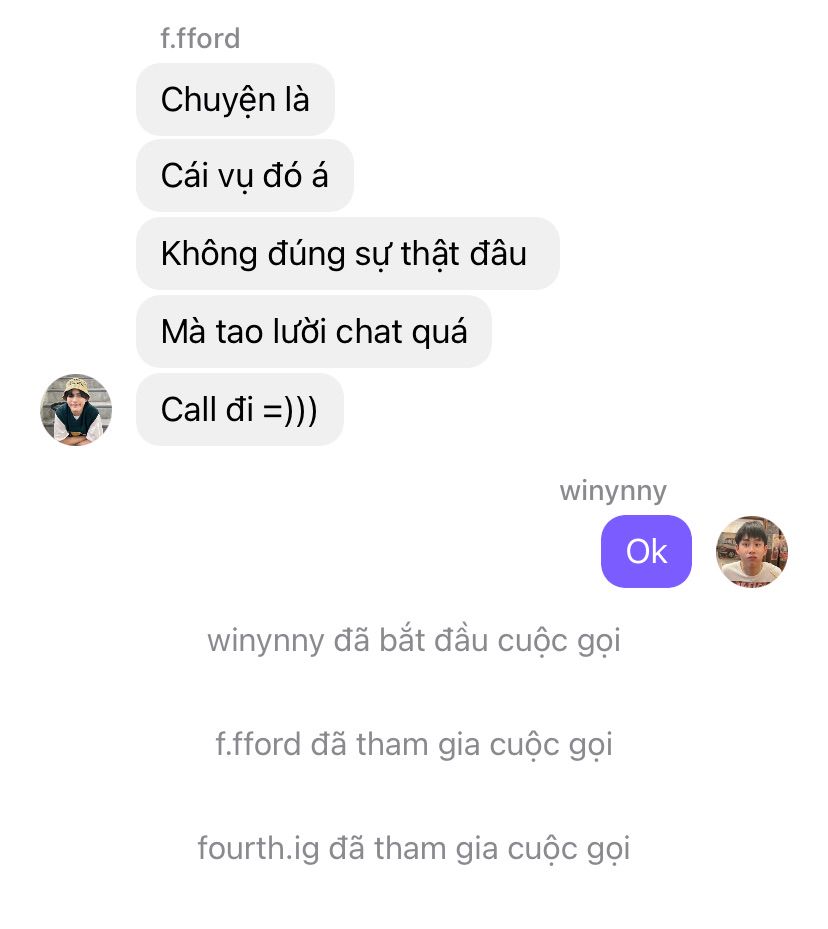
Task: Click the '=)))' emoticon in Call message
Action: (290, 410)
